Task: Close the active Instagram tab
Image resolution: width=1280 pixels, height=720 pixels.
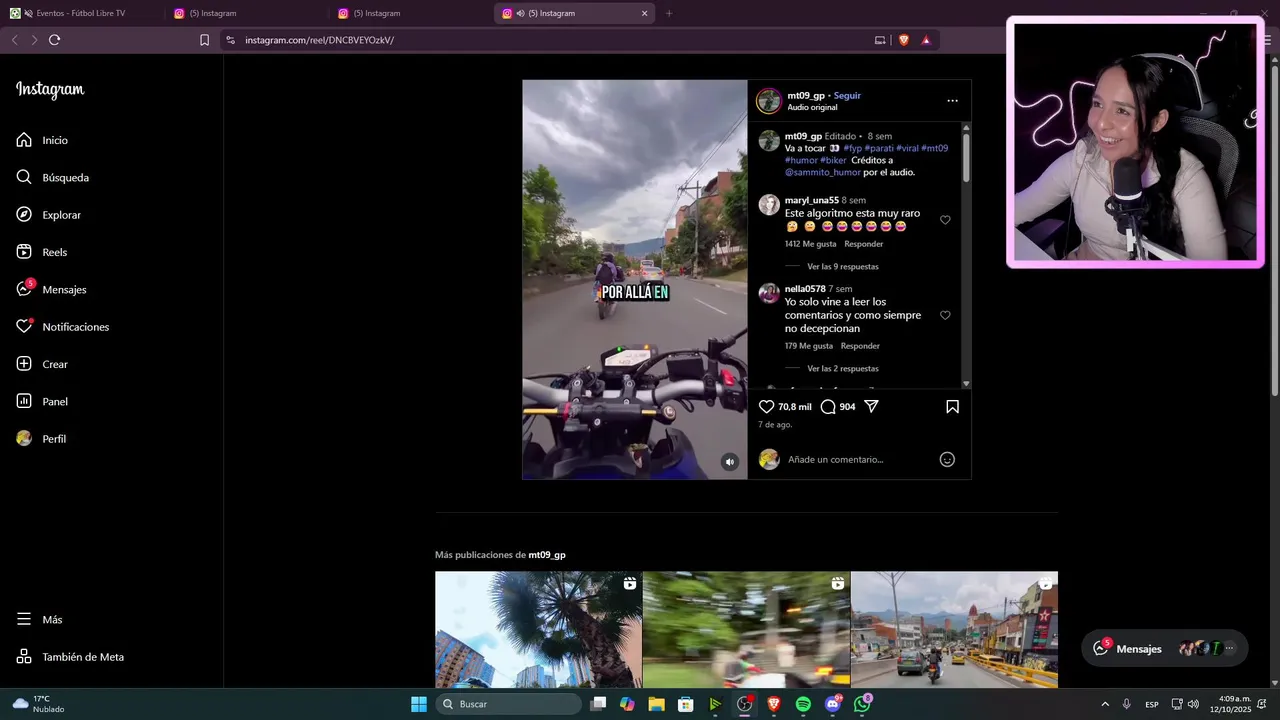Action: click(644, 13)
